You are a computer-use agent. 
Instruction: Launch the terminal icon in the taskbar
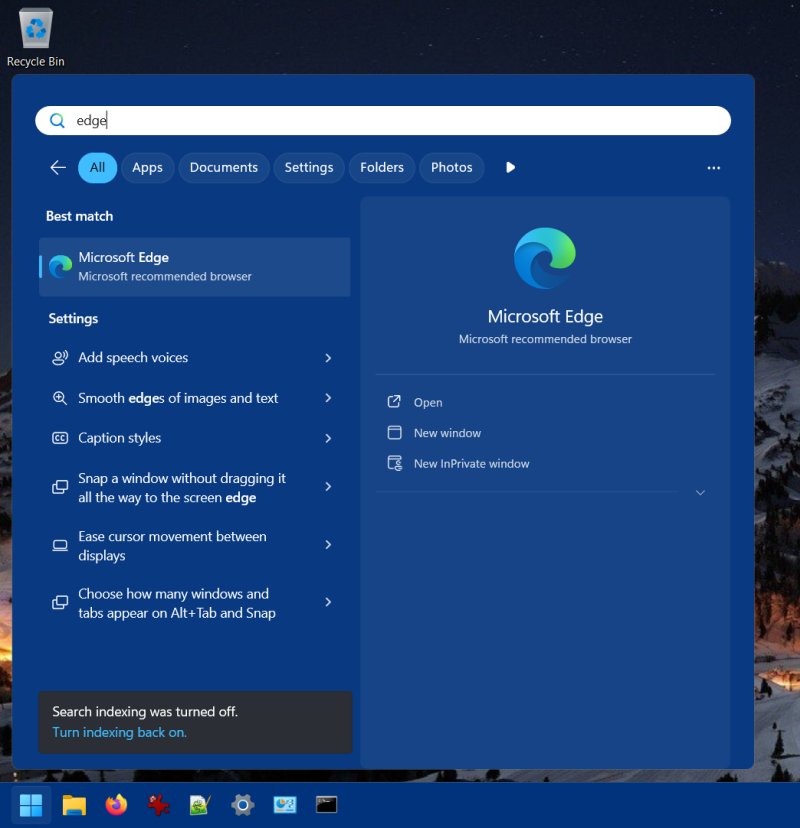(x=326, y=804)
